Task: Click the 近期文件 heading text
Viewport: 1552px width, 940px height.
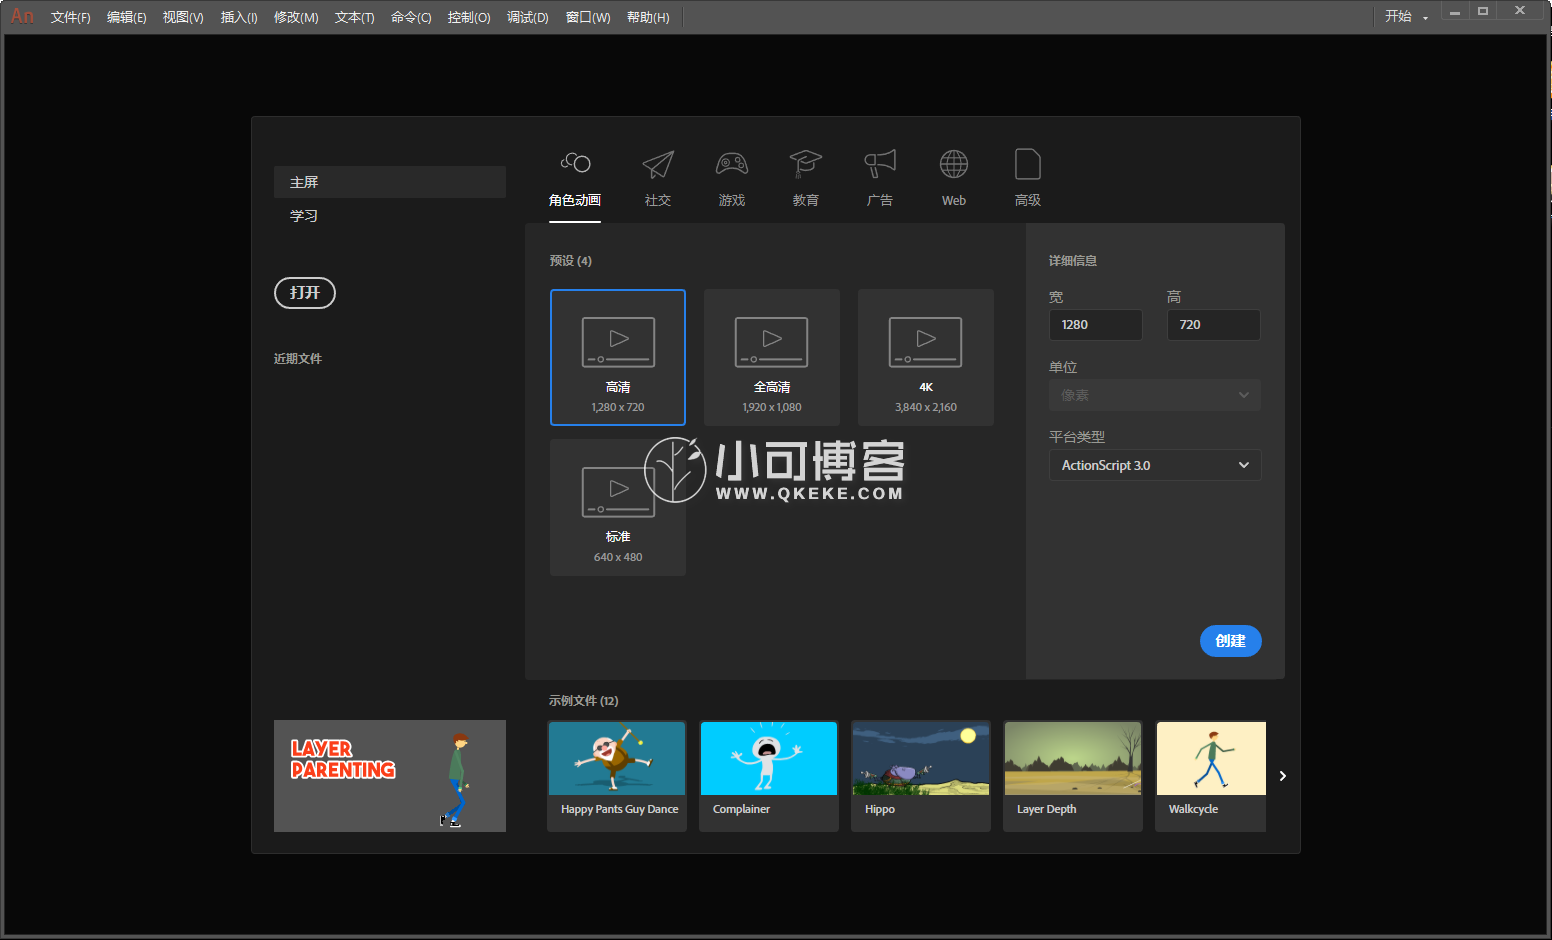Action: pyautogui.click(x=298, y=358)
